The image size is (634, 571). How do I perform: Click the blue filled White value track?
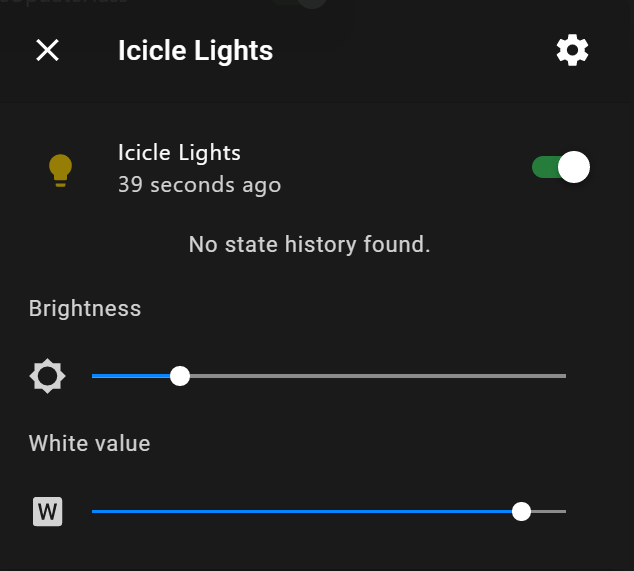point(300,511)
